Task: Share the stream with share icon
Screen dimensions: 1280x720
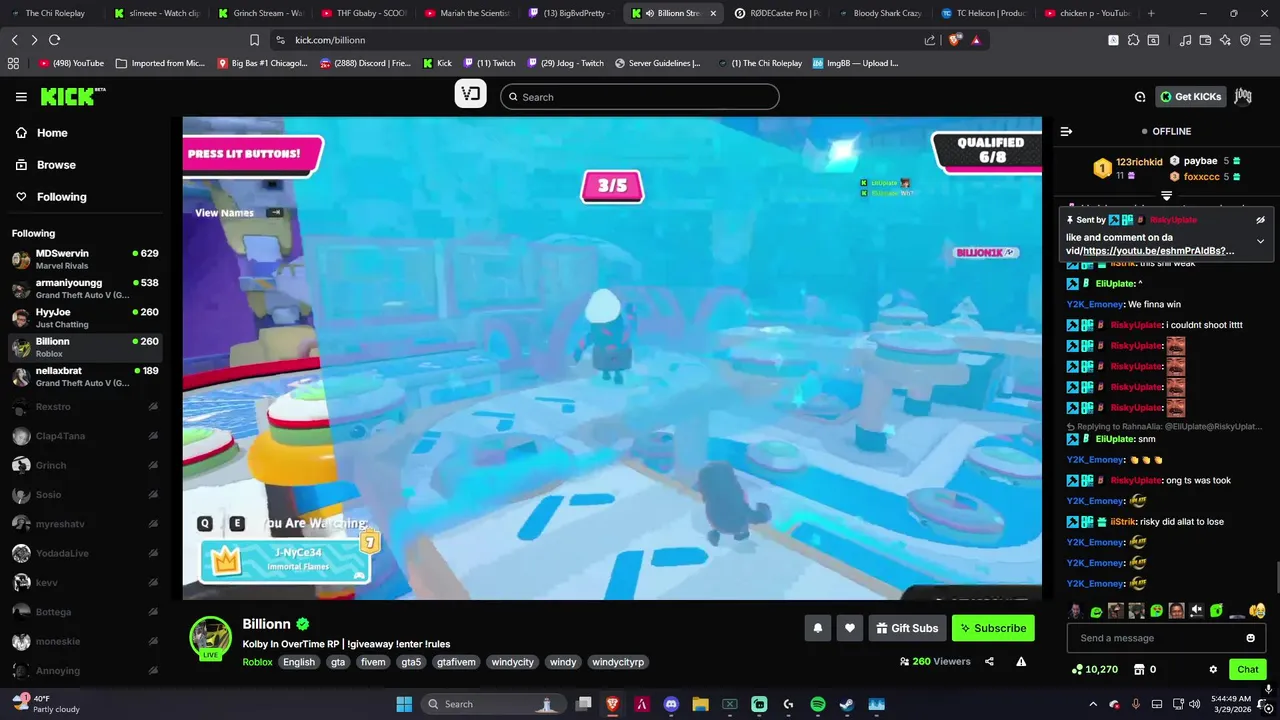Action: tap(989, 661)
